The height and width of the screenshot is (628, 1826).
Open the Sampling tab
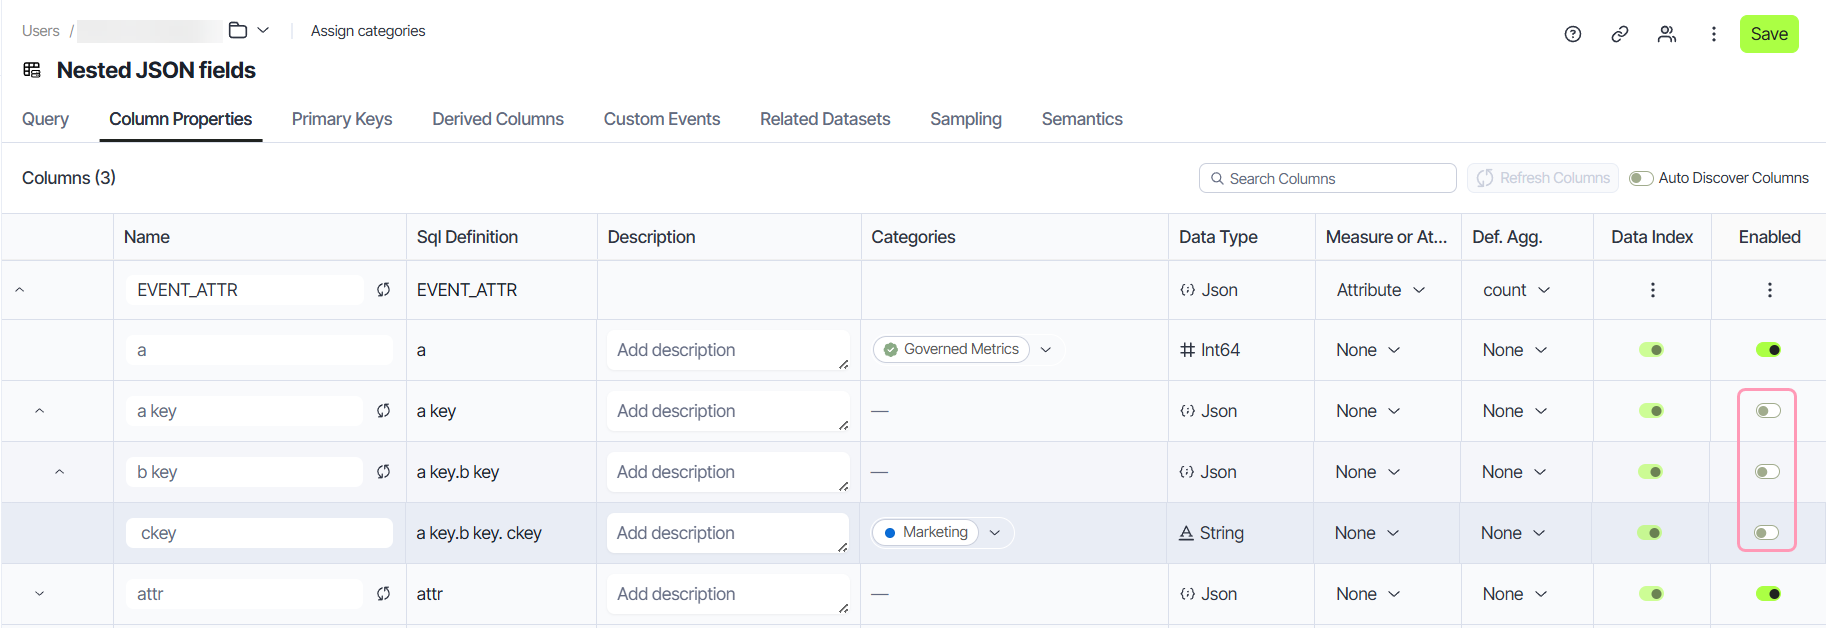click(966, 119)
